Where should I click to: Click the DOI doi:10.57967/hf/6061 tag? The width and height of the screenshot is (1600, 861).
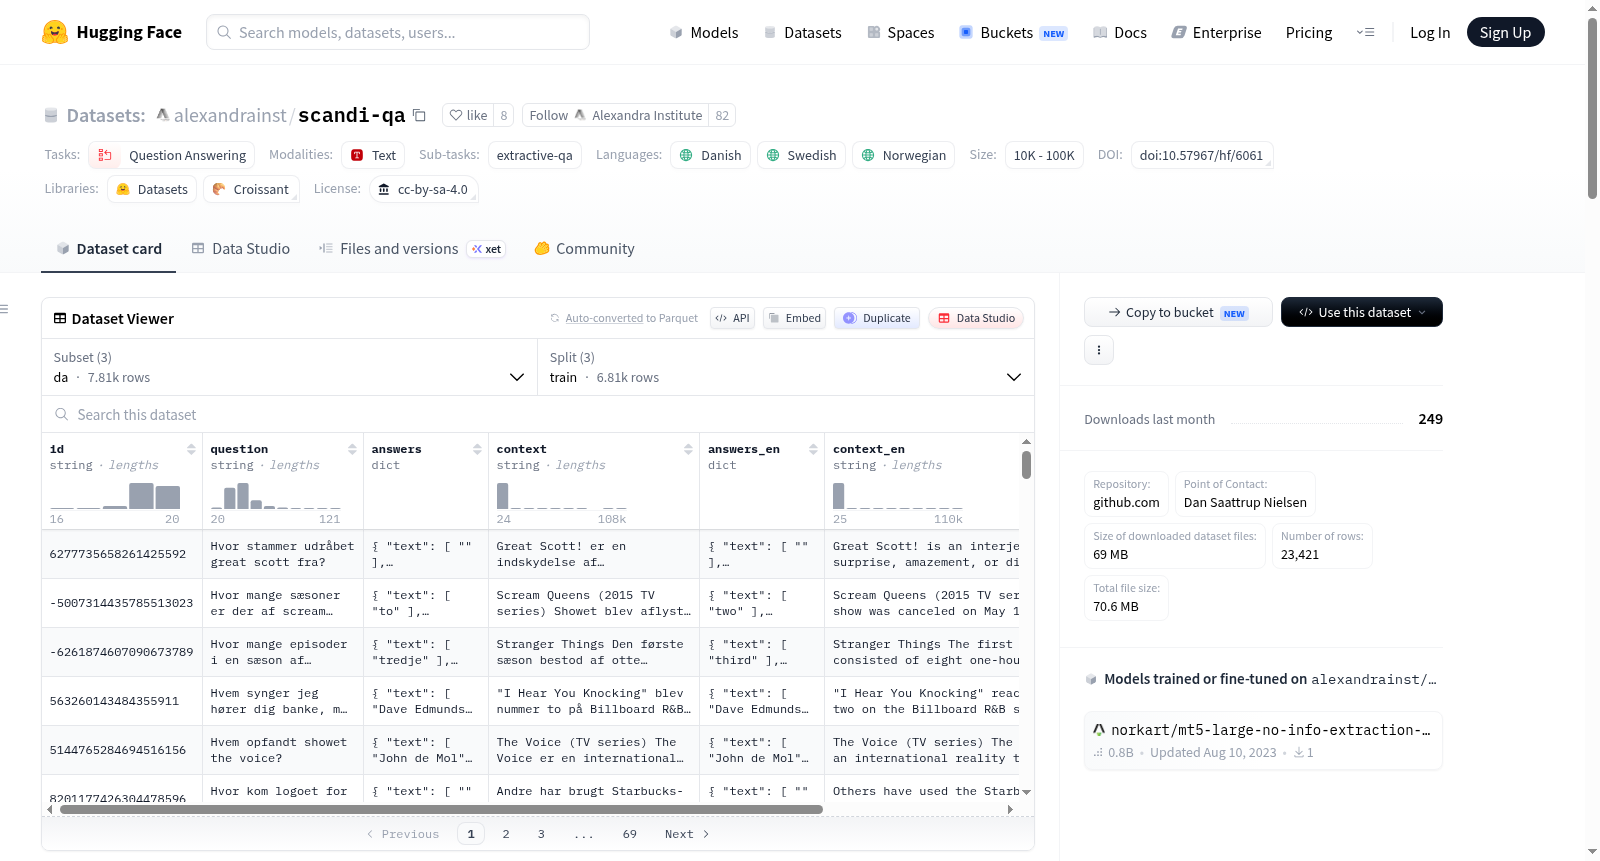1202,155
